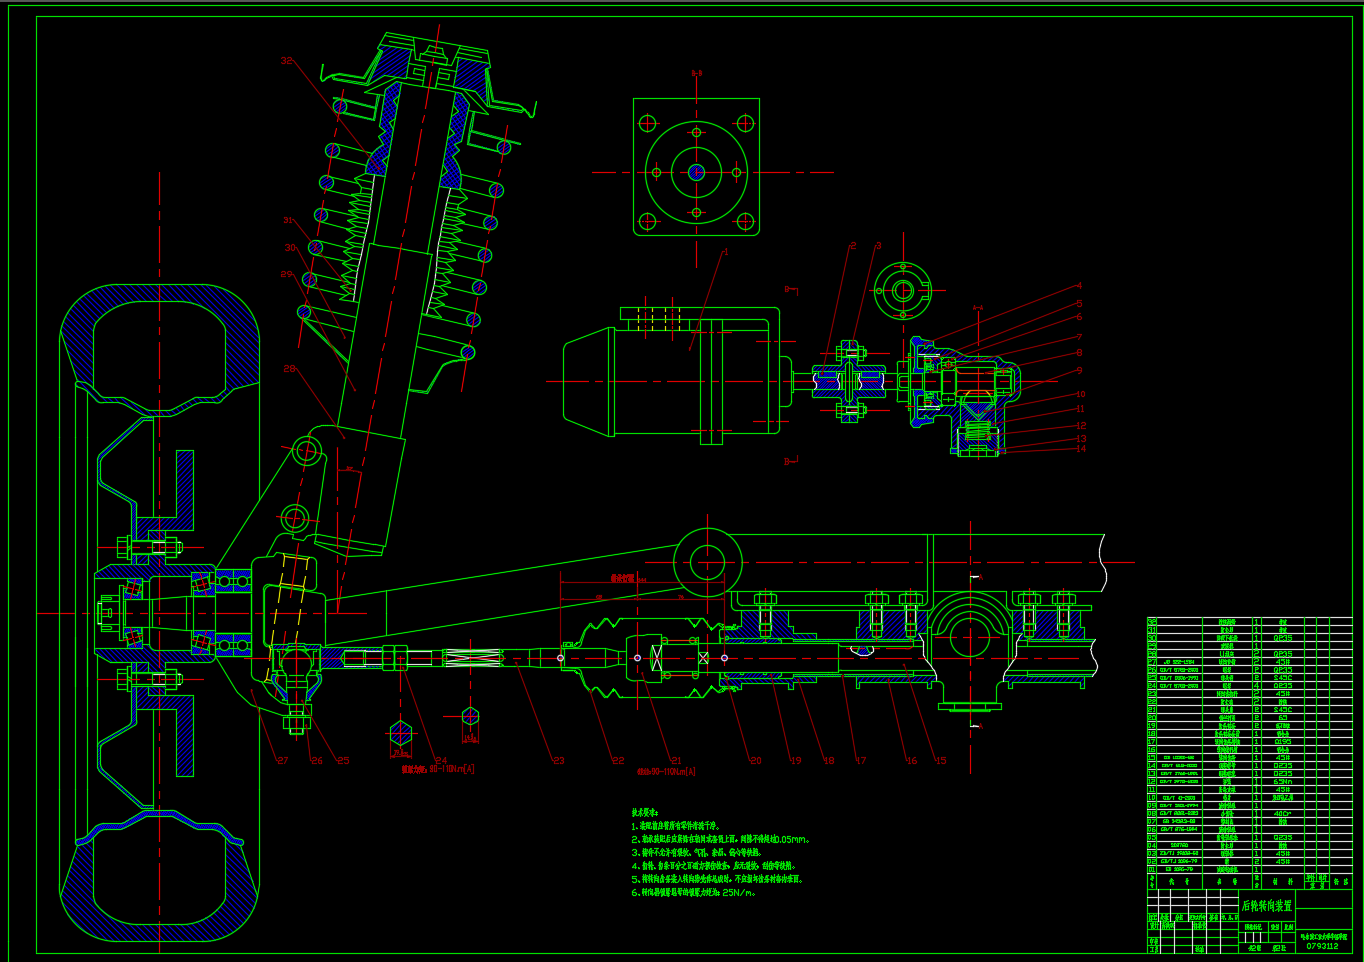
Task: Select the shaft coupling between motor and gearbox
Action: [848, 382]
